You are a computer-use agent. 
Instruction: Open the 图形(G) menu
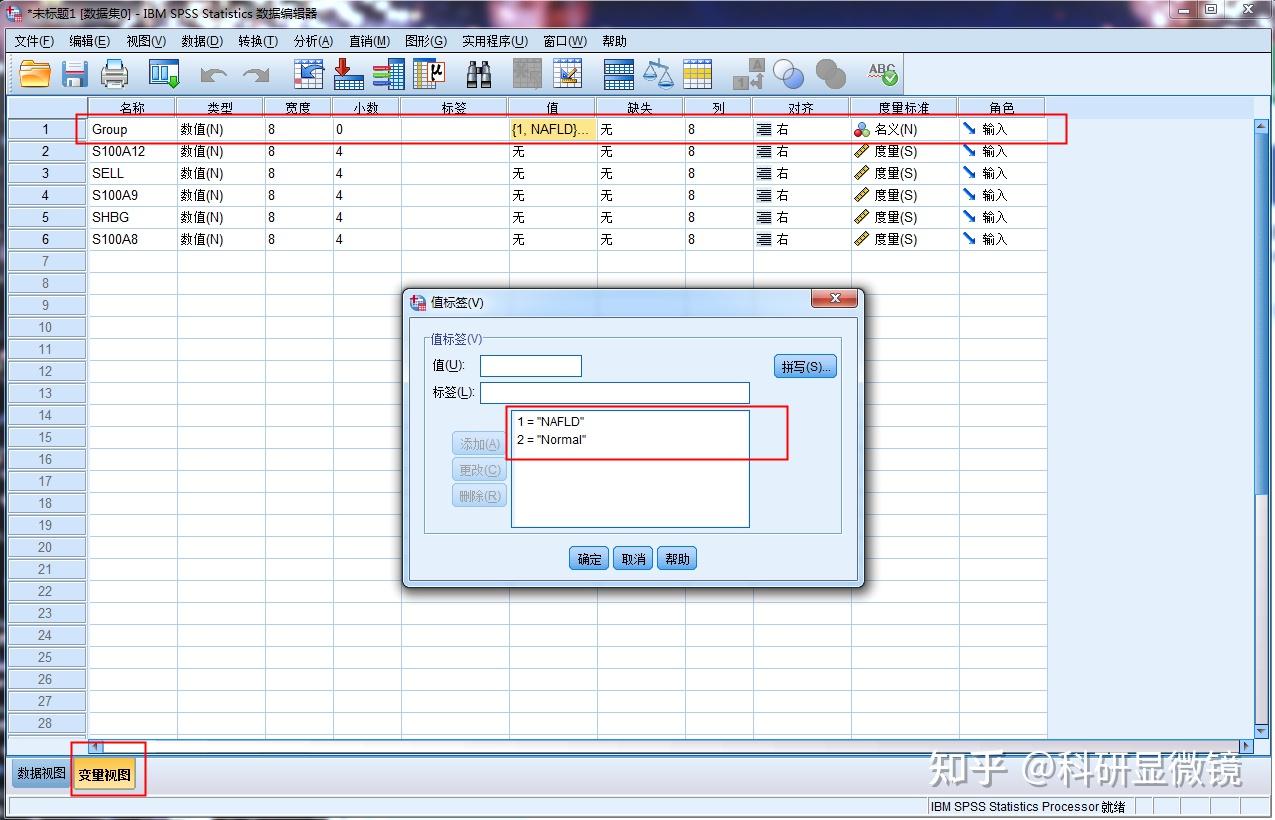[426, 41]
